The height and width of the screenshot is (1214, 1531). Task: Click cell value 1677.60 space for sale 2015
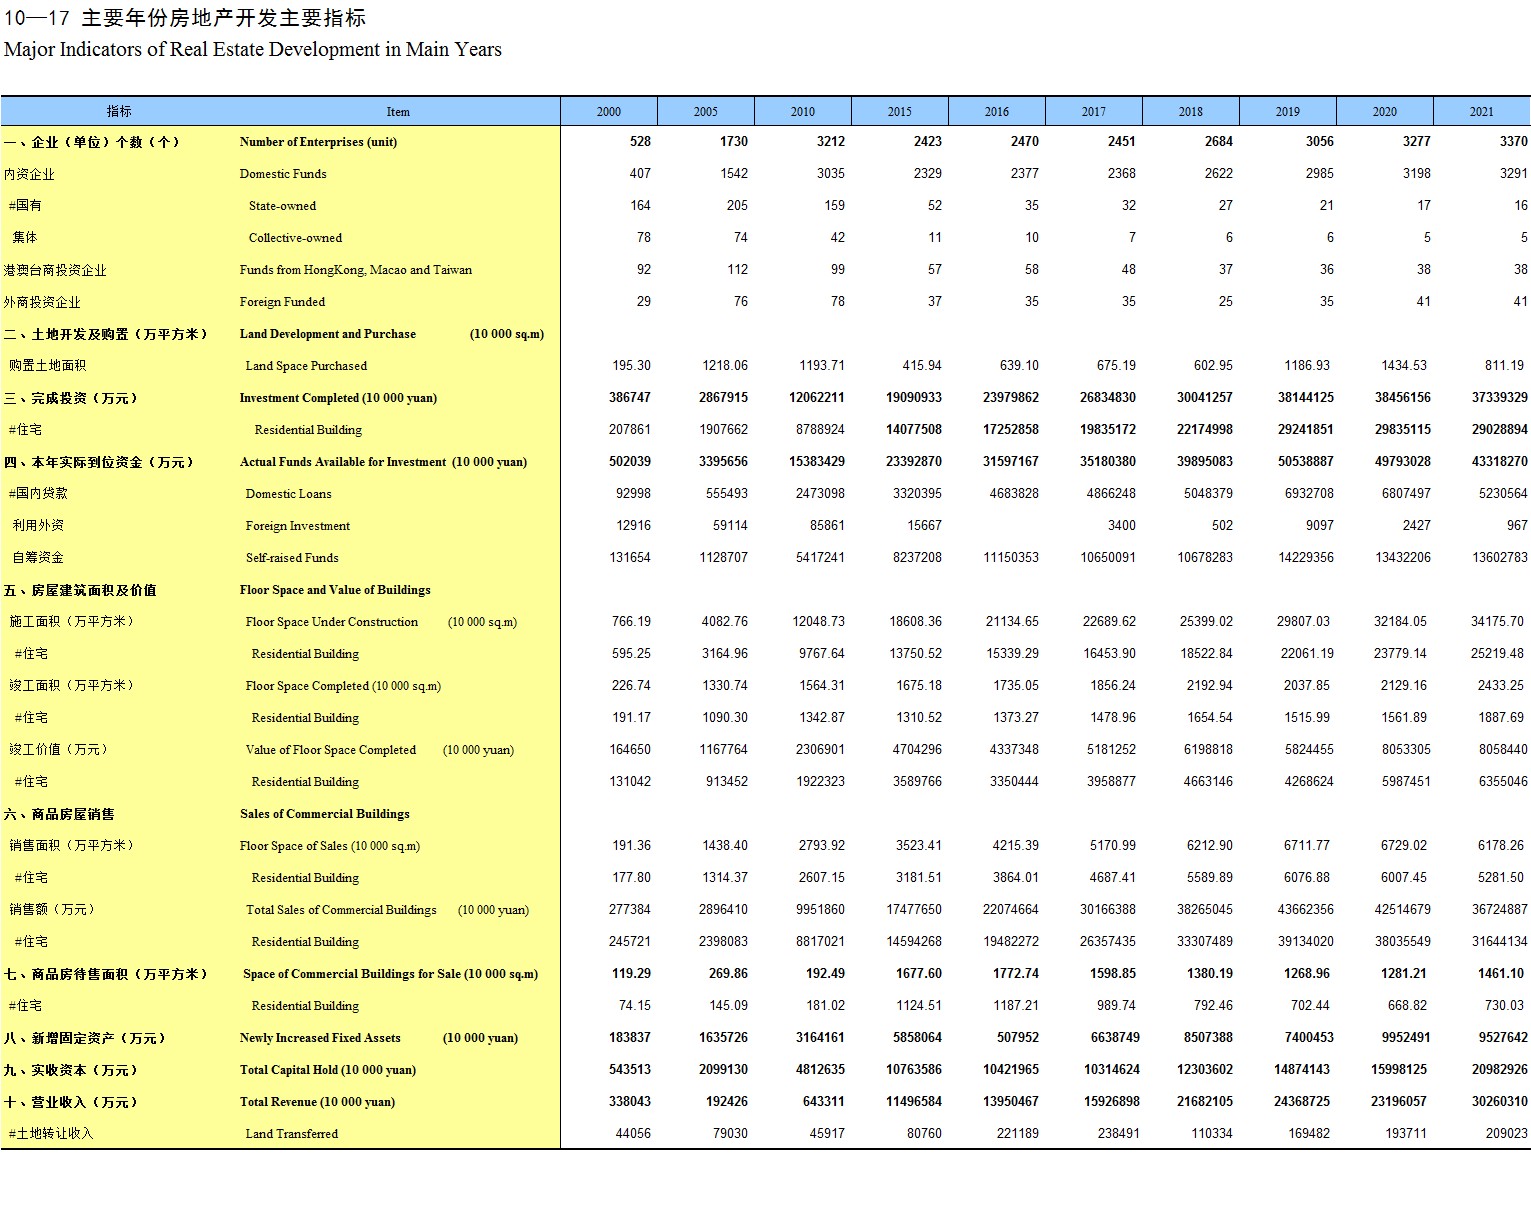919,974
